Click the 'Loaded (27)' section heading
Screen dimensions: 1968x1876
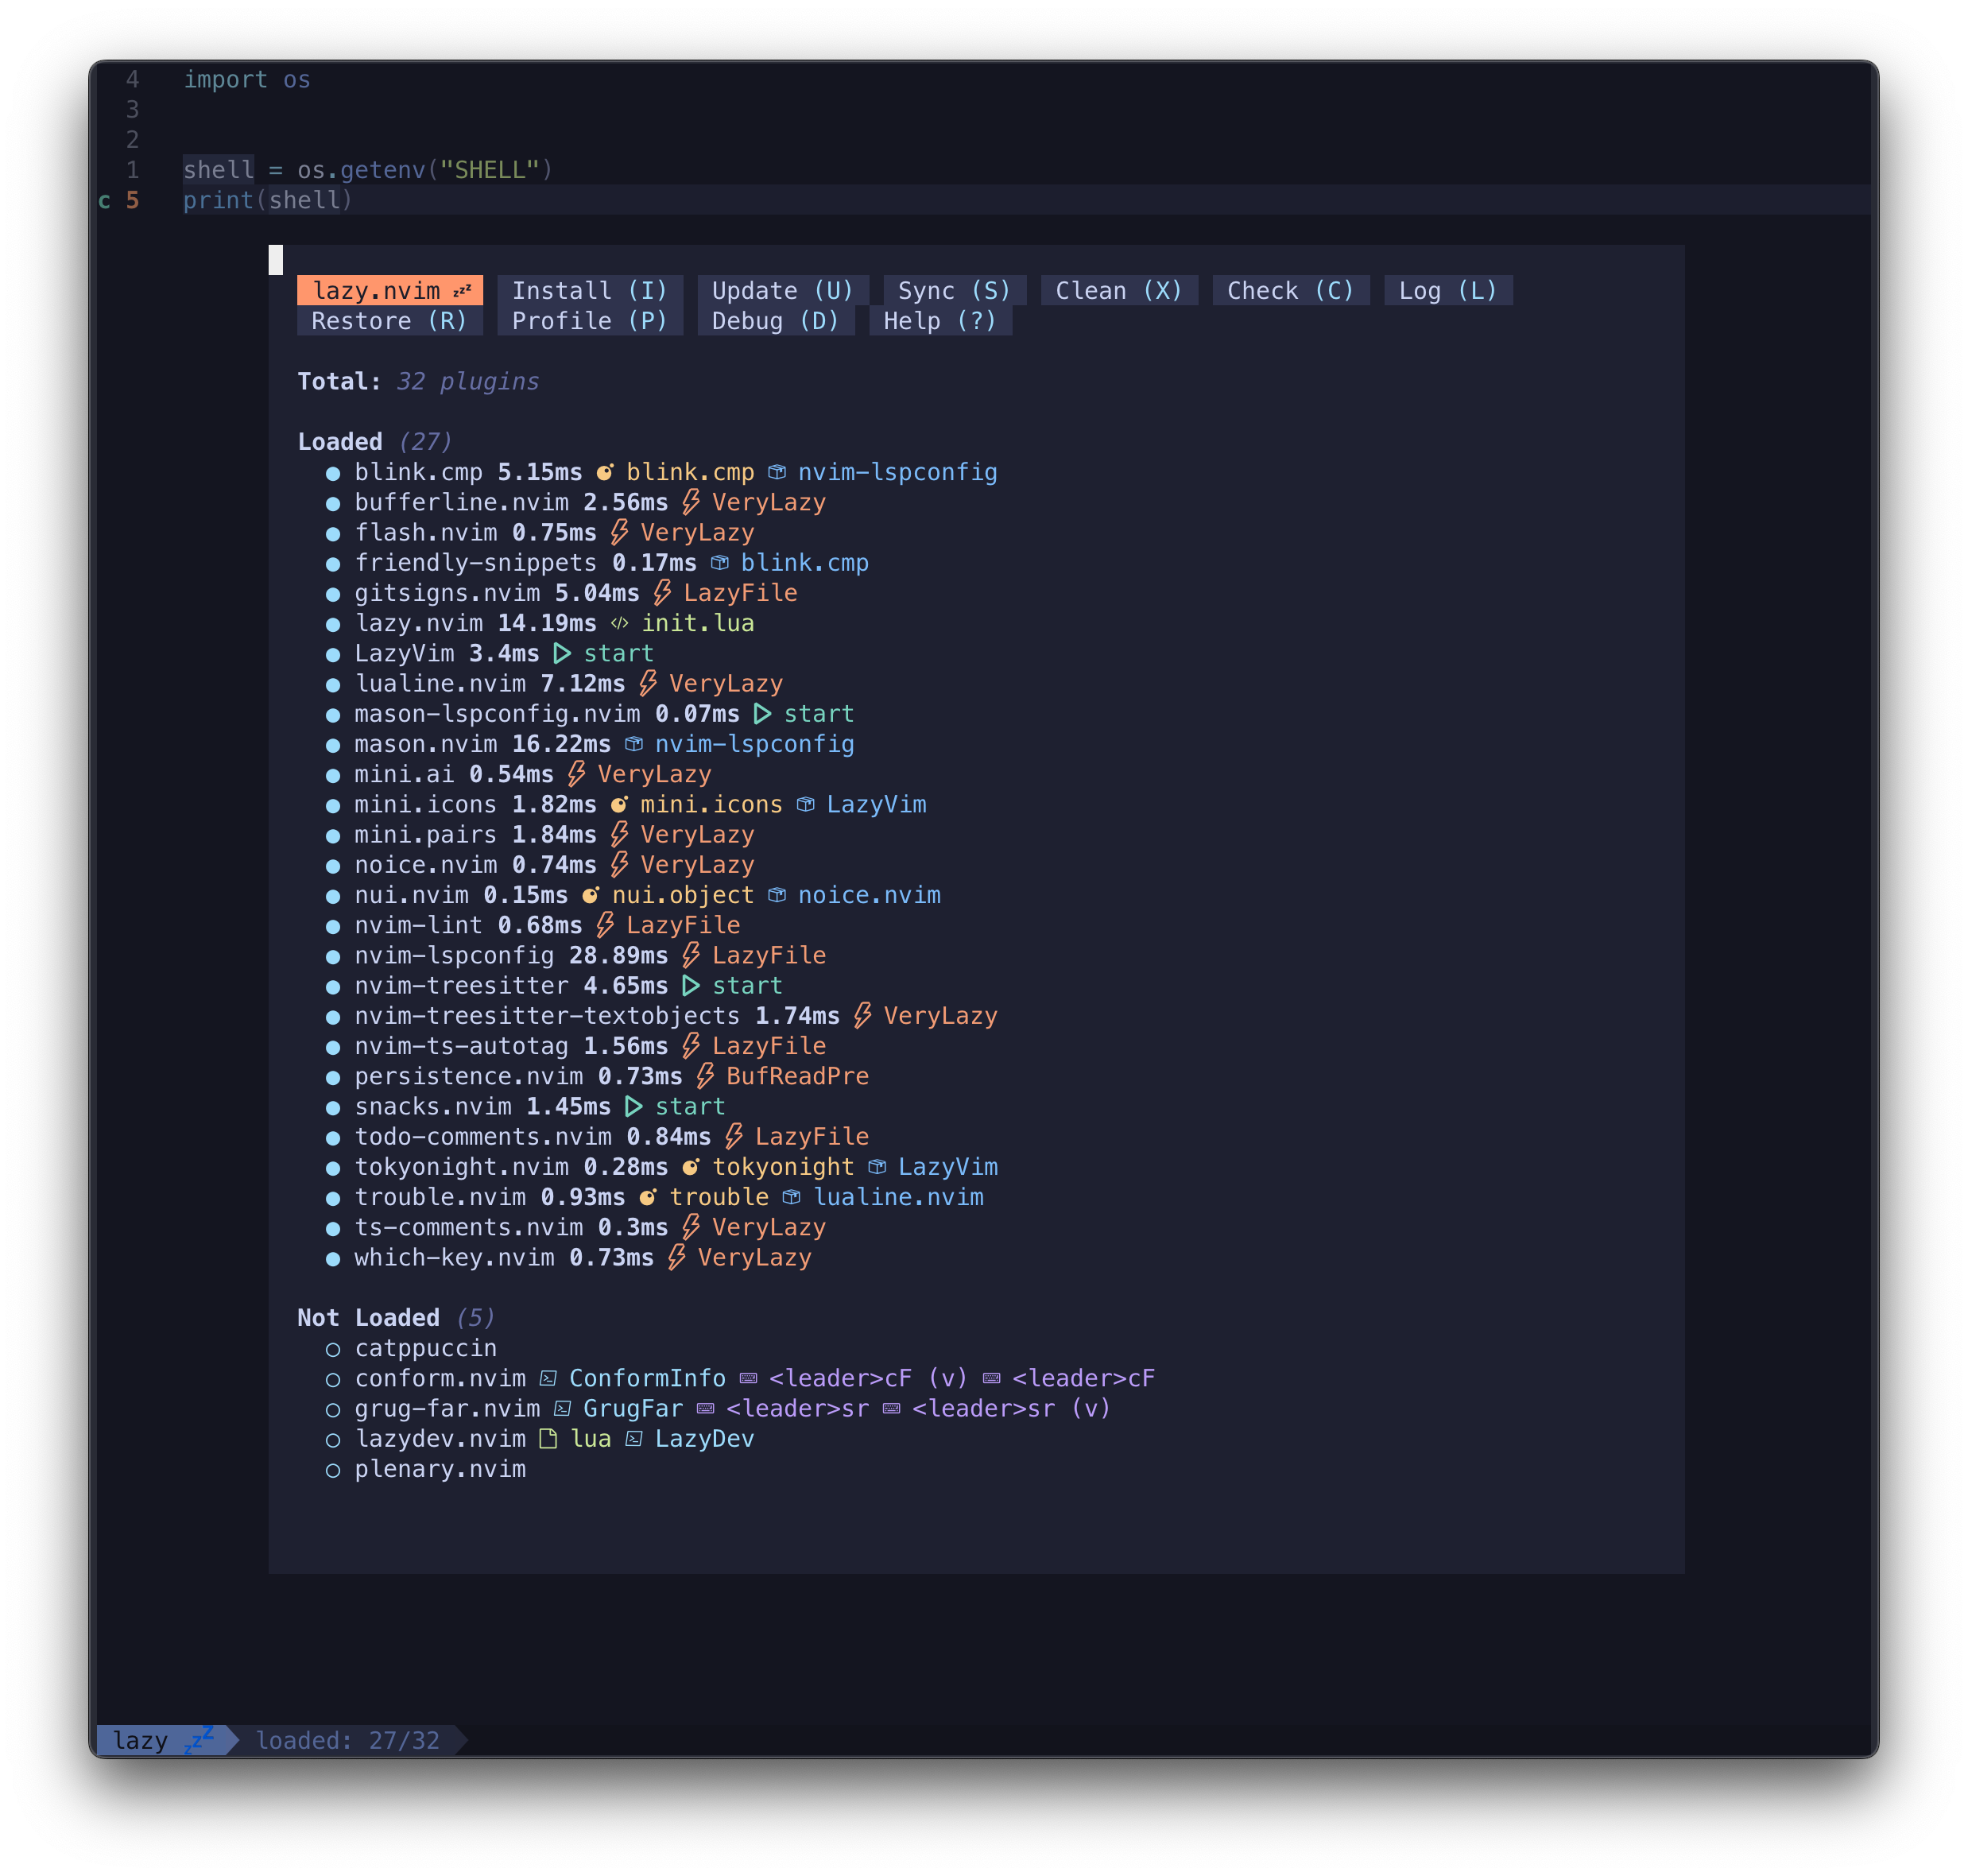click(375, 442)
